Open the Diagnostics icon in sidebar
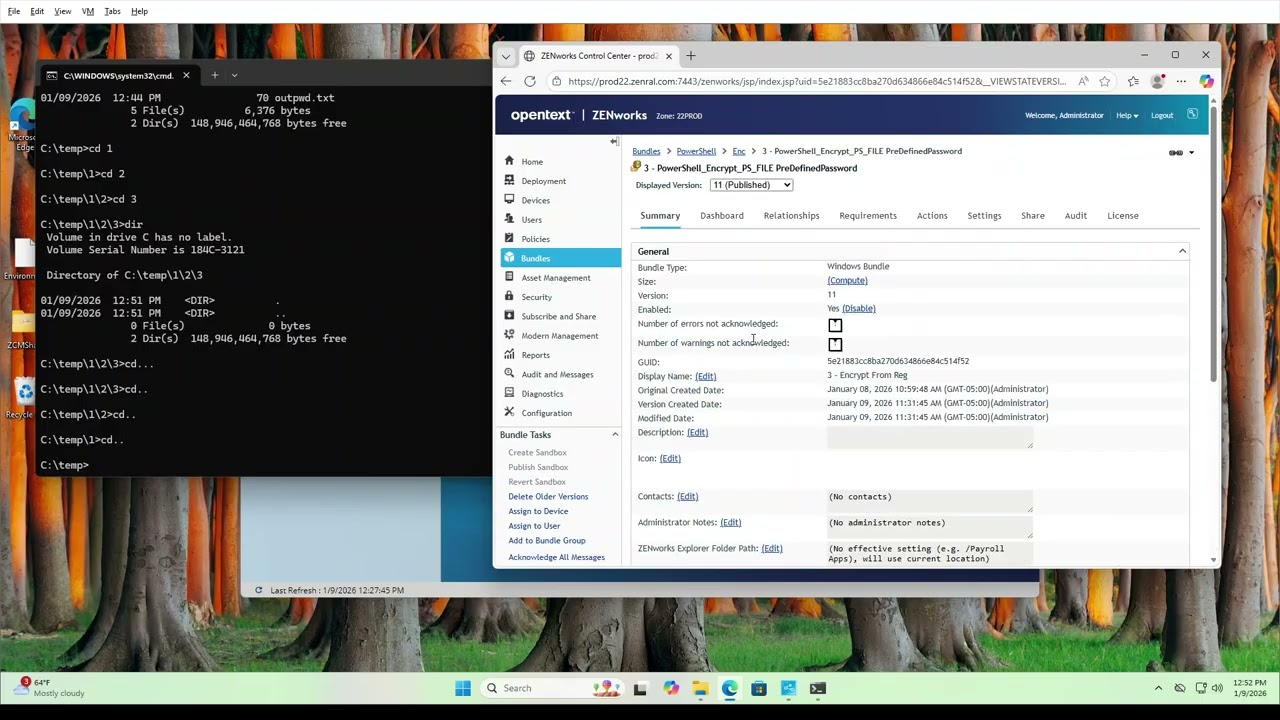This screenshot has height=720, width=1280. pyautogui.click(x=509, y=393)
